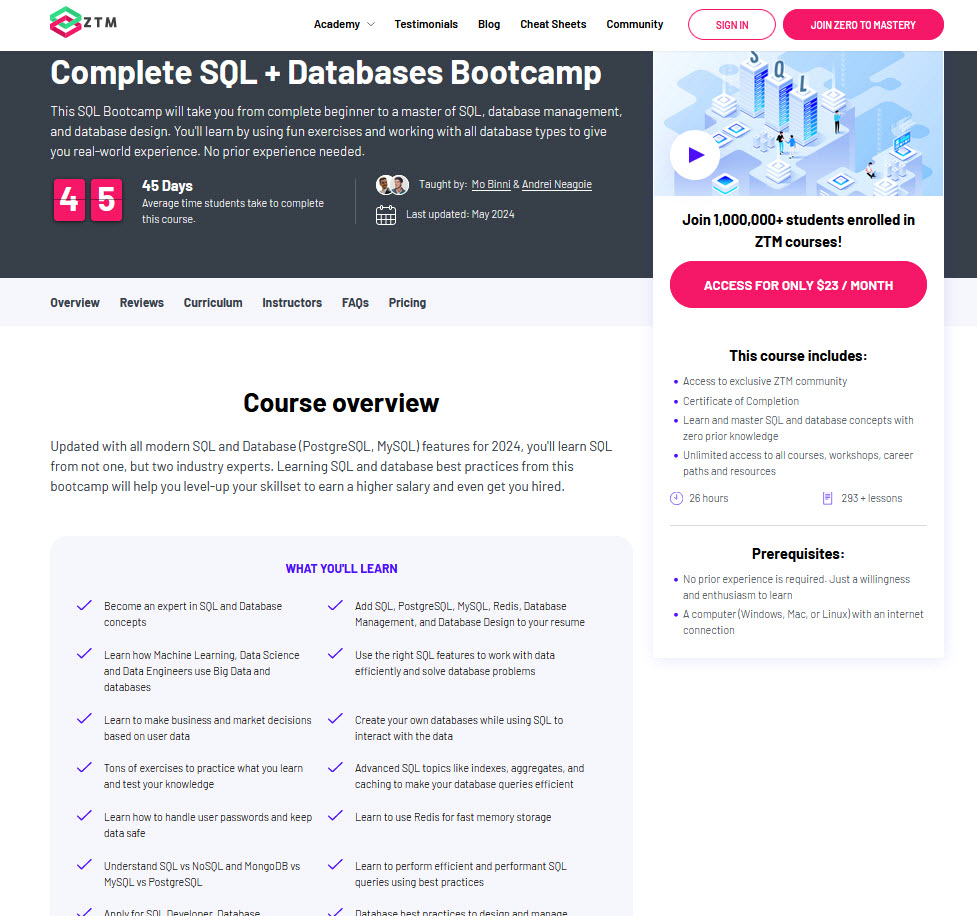Viewport: 977px width, 916px height.
Task: Click 'Certificate of Completion' list item
Action: (740, 401)
